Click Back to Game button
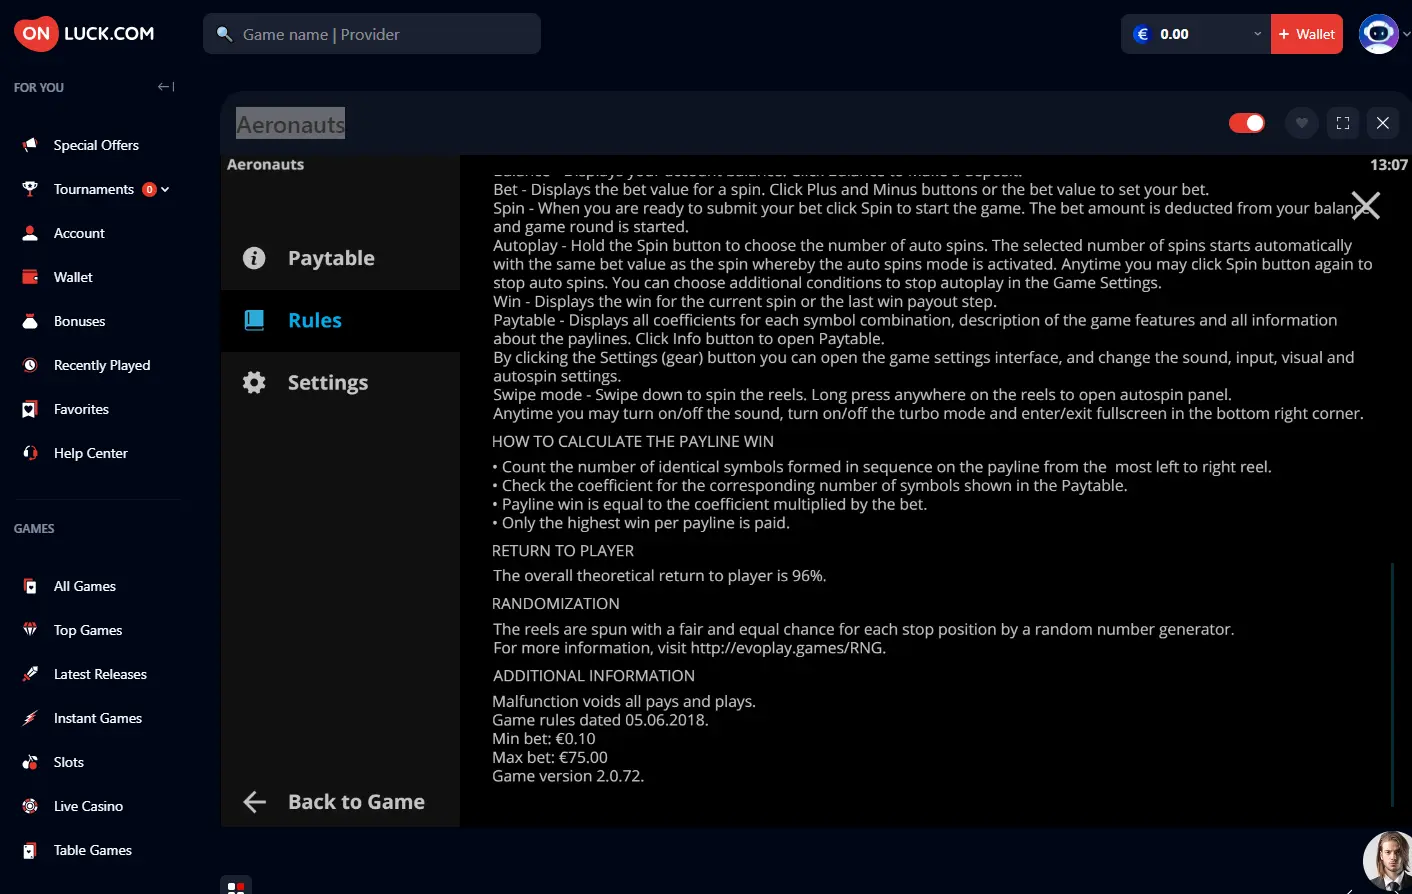 tap(340, 801)
